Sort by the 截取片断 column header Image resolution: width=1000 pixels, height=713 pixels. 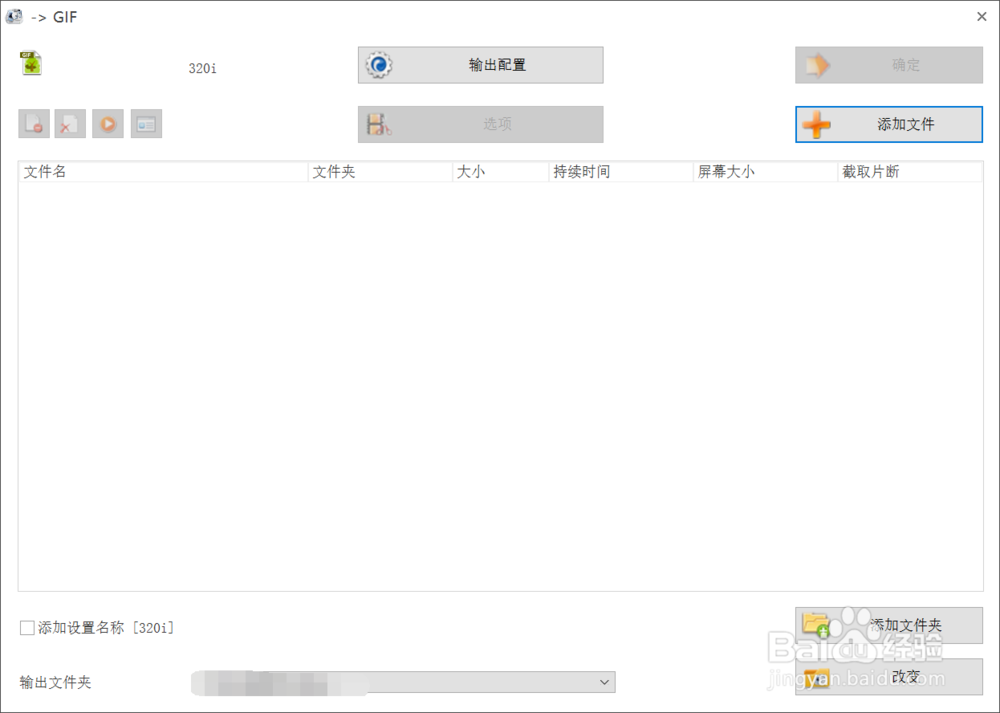tap(910, 172)
